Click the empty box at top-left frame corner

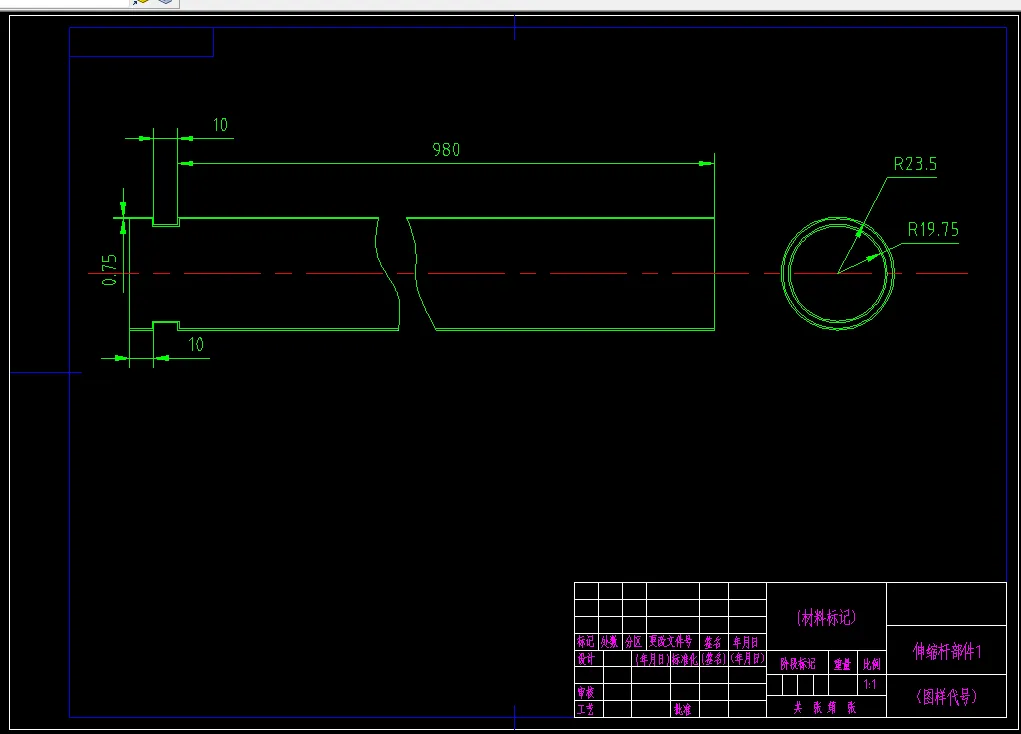141,42
